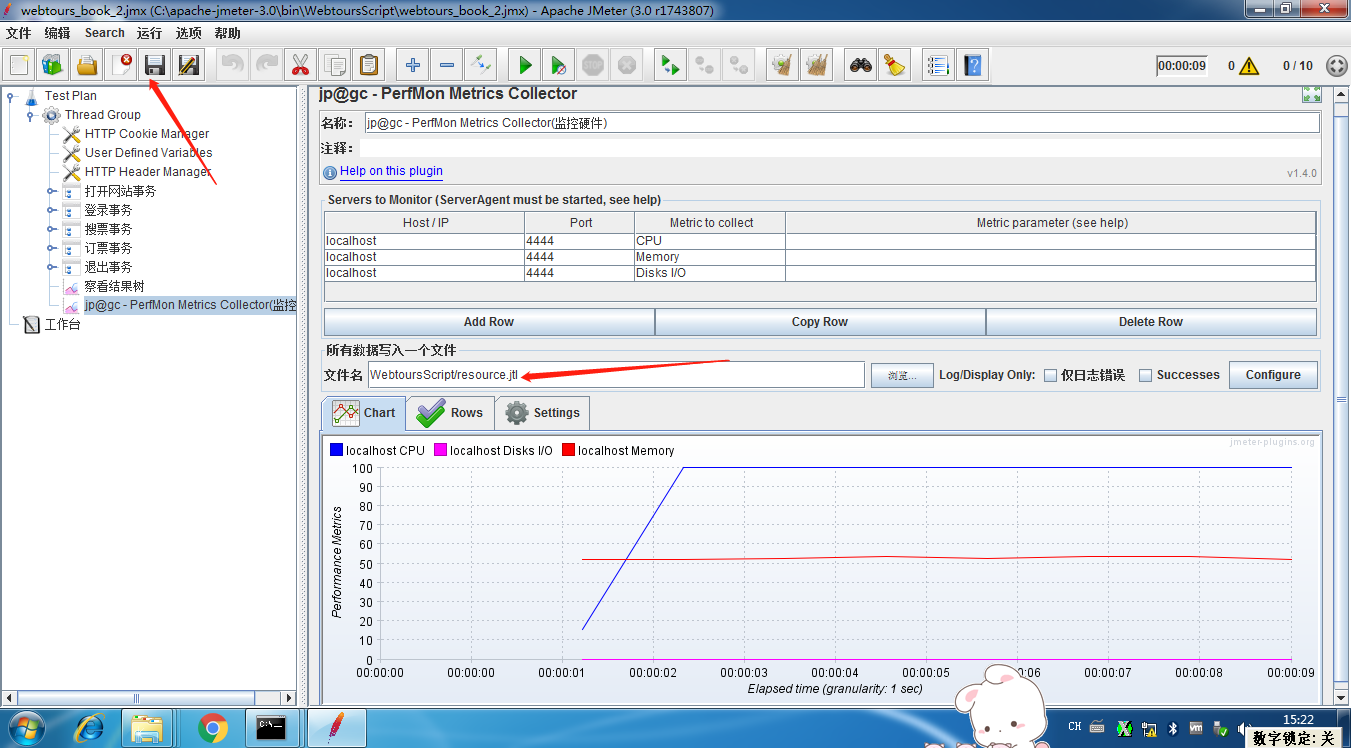Expand the 打开网站事务 node
1351x748 pixels.
(51, 191)
